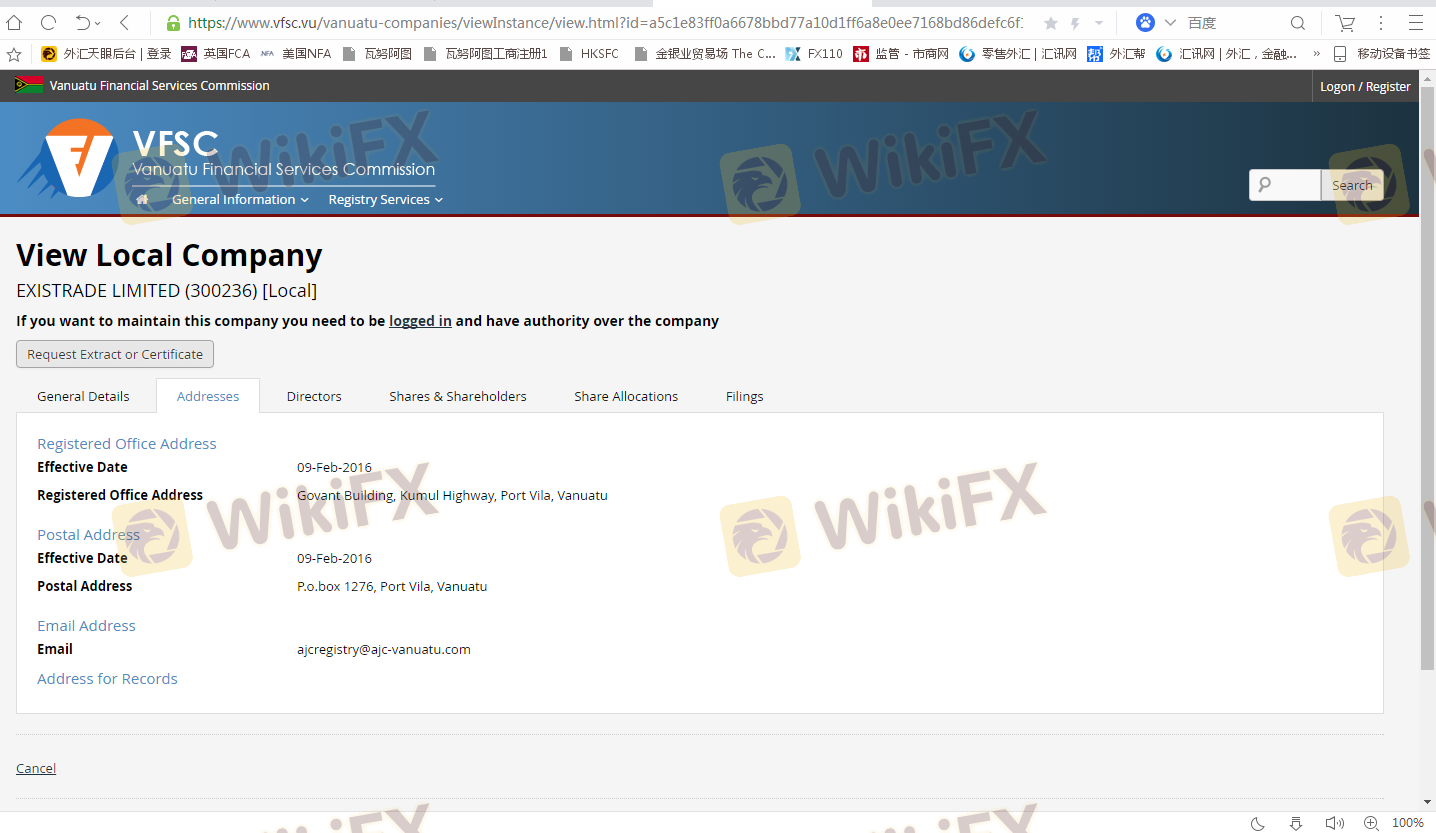
Task: Click the bookmarks bar star icon
Action: click(14, 54)
